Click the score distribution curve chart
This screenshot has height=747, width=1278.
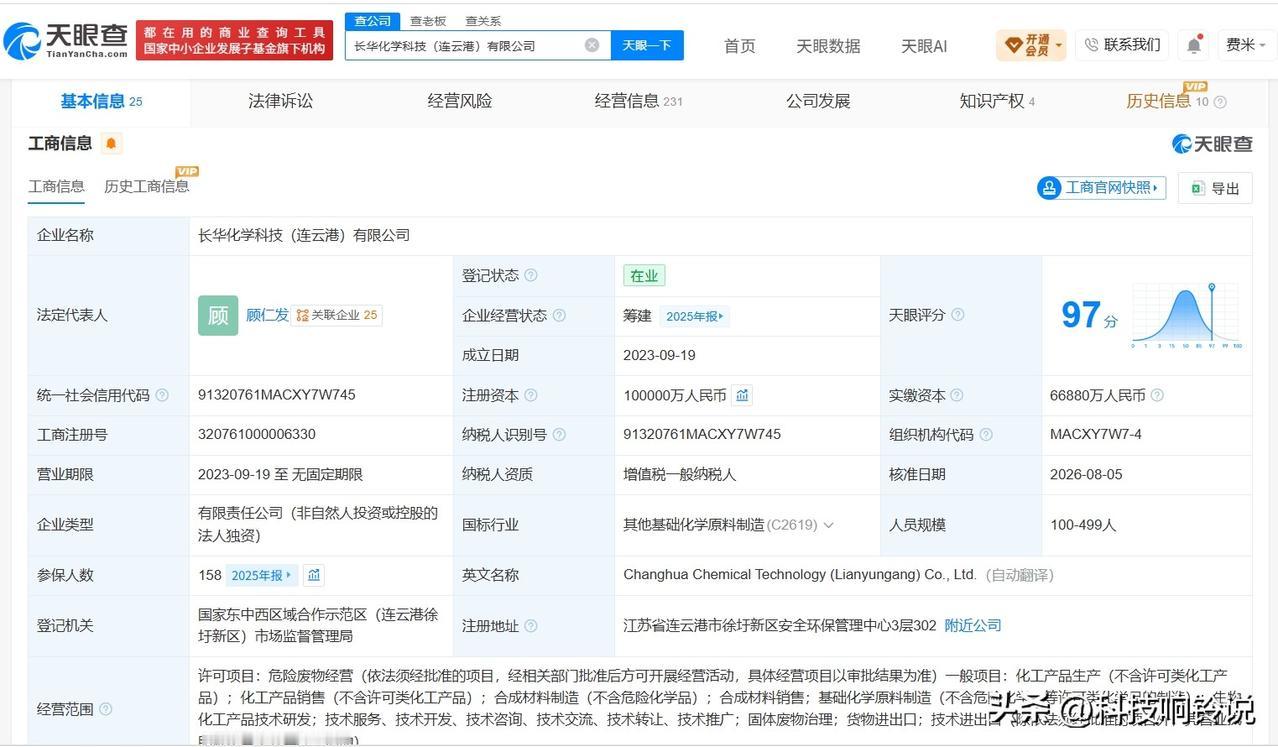[1187, 315]
